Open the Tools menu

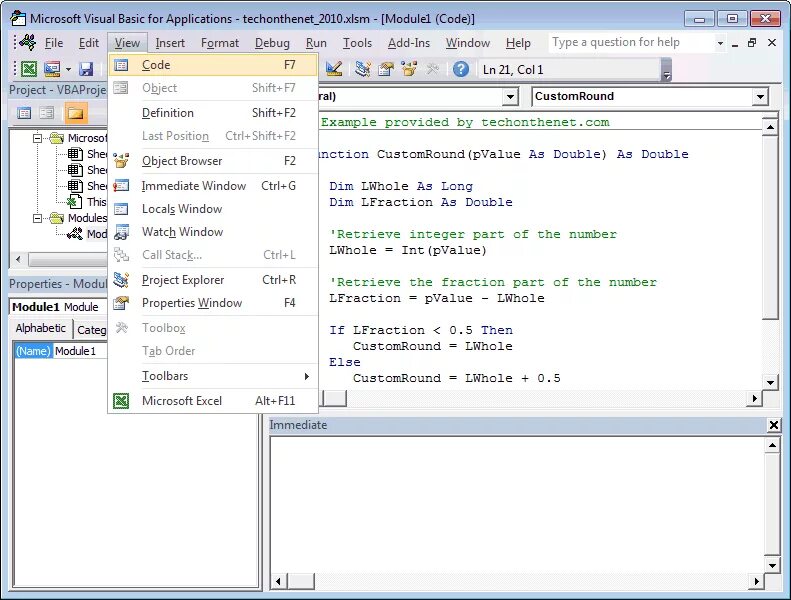click(x=357, y=43)
